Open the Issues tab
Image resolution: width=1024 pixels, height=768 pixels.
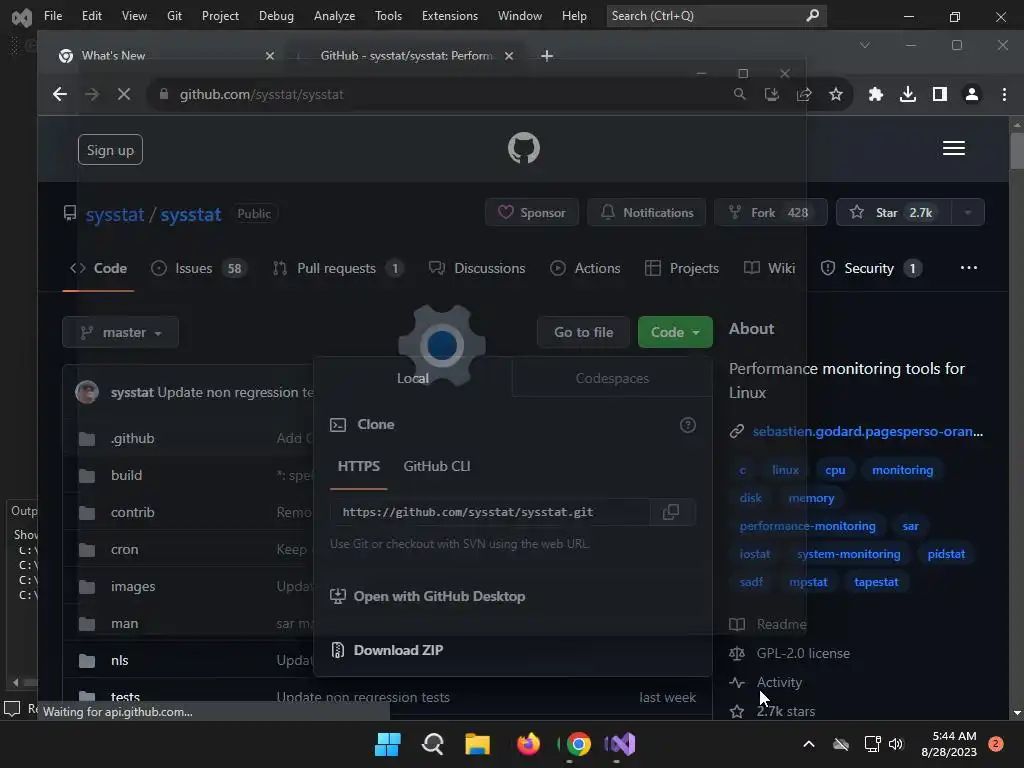[x=199, y=268]
